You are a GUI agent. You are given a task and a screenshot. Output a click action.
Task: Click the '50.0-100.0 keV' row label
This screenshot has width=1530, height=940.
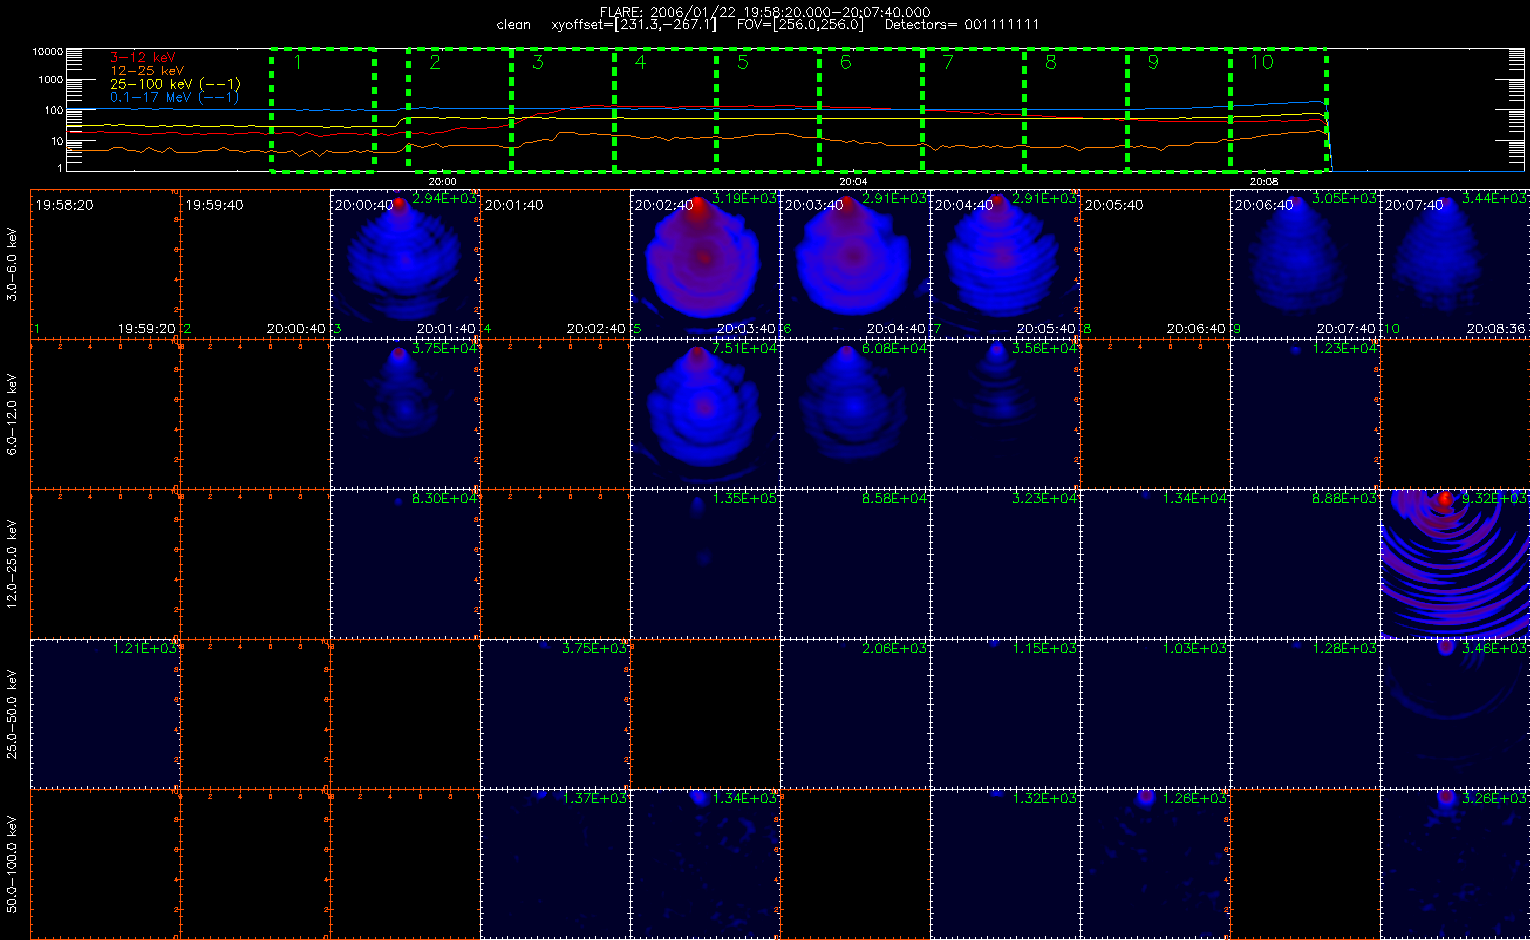coord(12,863)
